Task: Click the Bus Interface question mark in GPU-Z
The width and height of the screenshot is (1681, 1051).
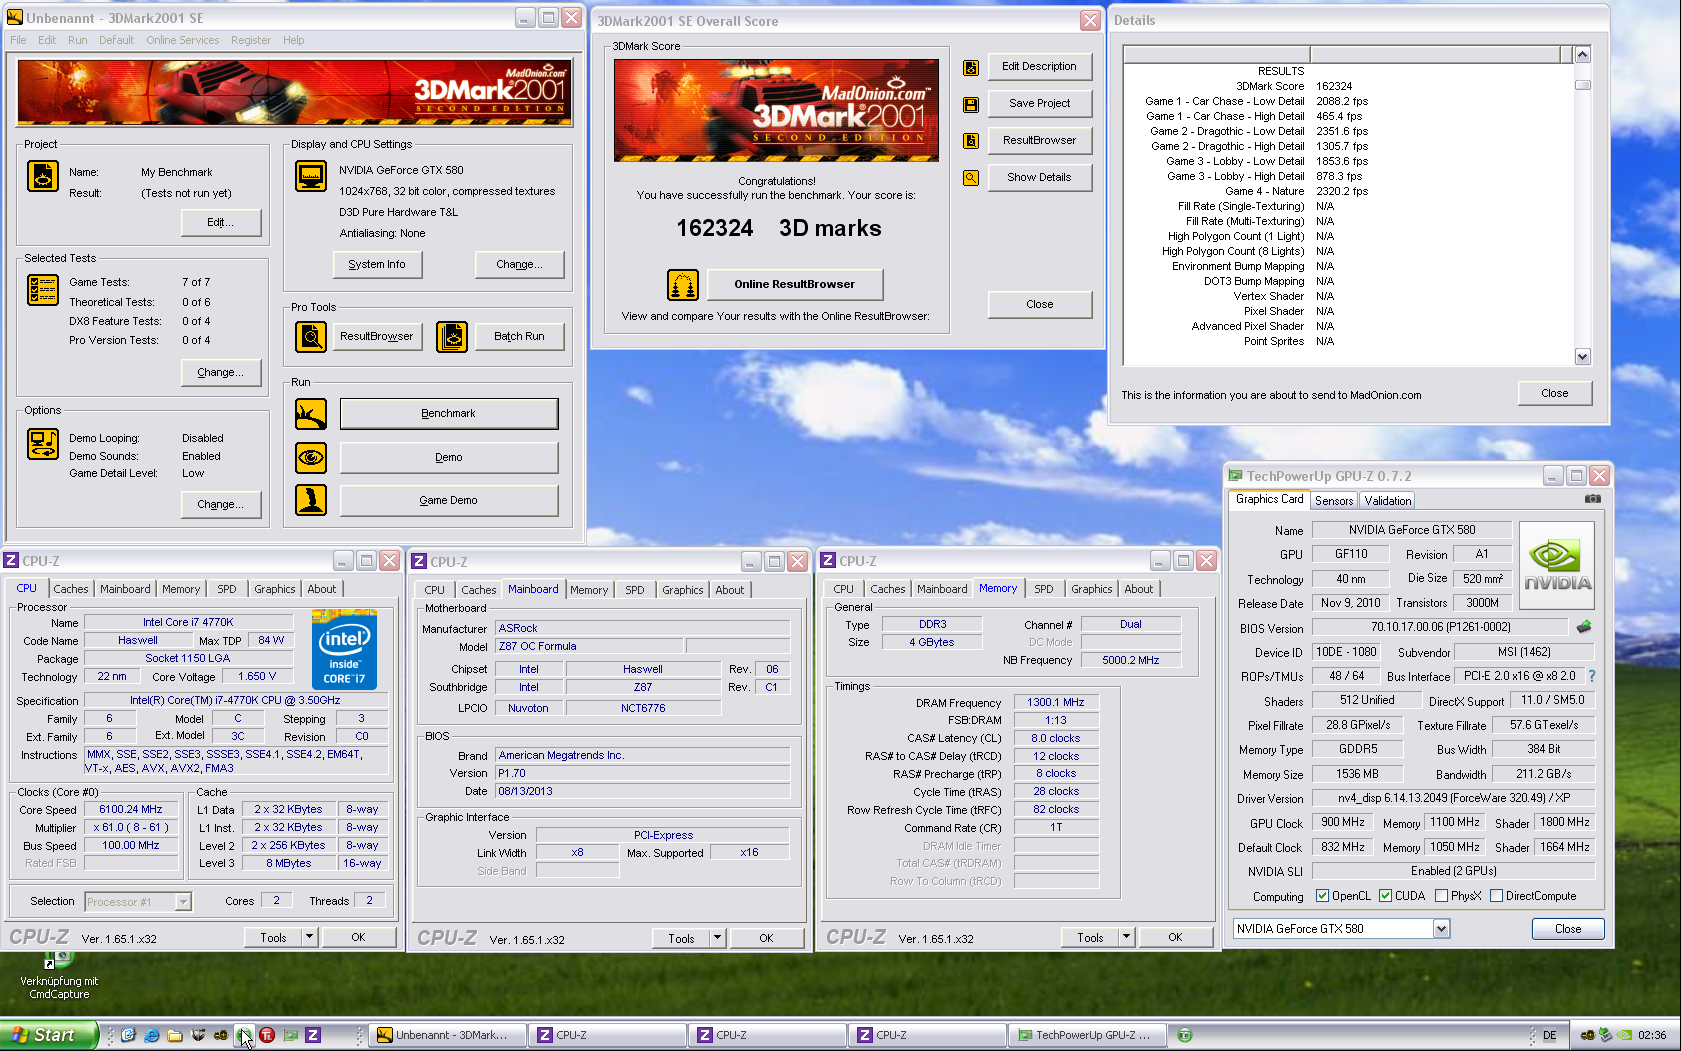Action: pyautogui.click(x=1592, y=676)
